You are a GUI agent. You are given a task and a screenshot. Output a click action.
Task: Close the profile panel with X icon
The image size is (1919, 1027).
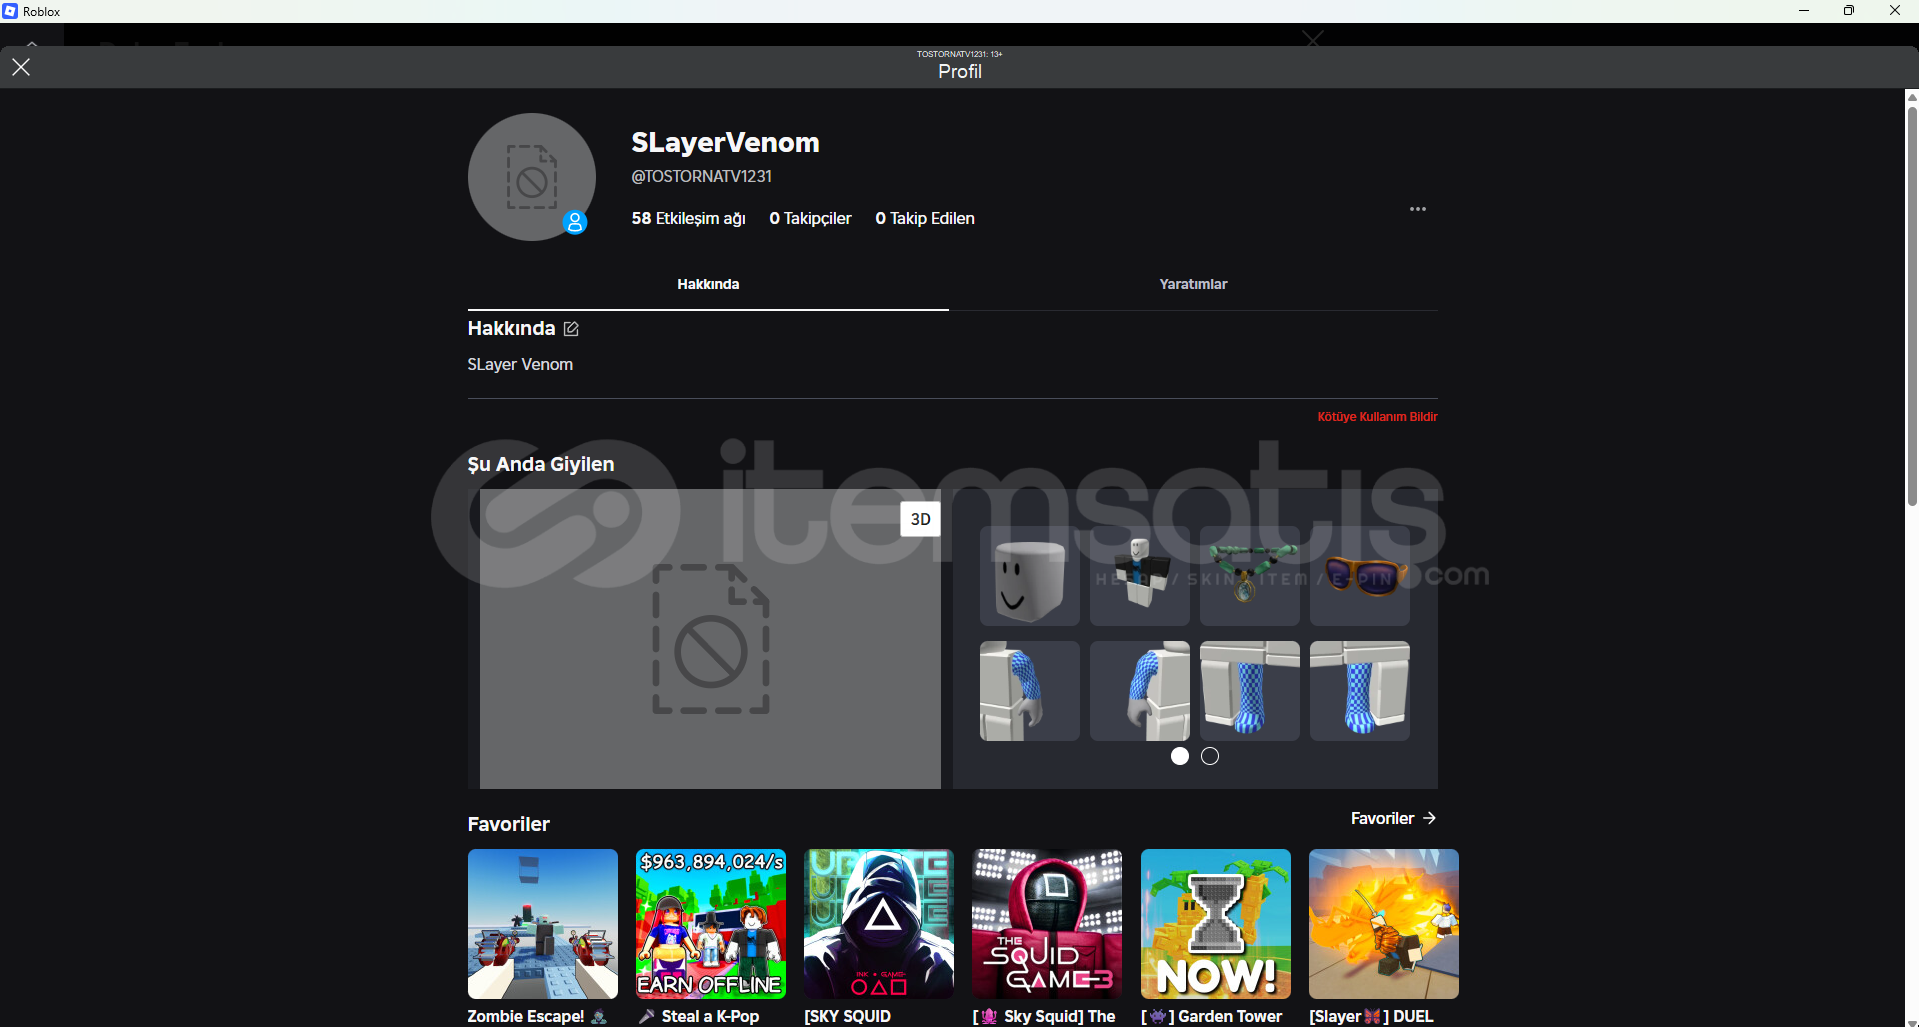point(21,67)
